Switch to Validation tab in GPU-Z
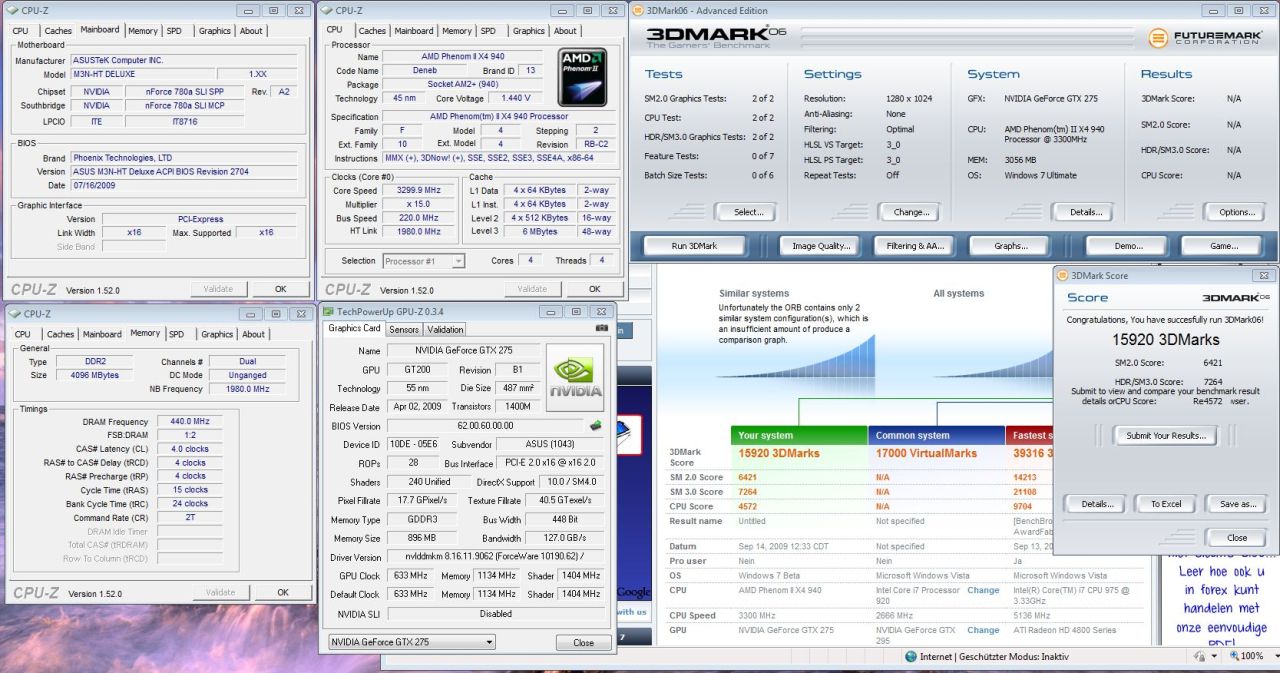The height and width of the screenshot is (673, 1280). point(445,329)
